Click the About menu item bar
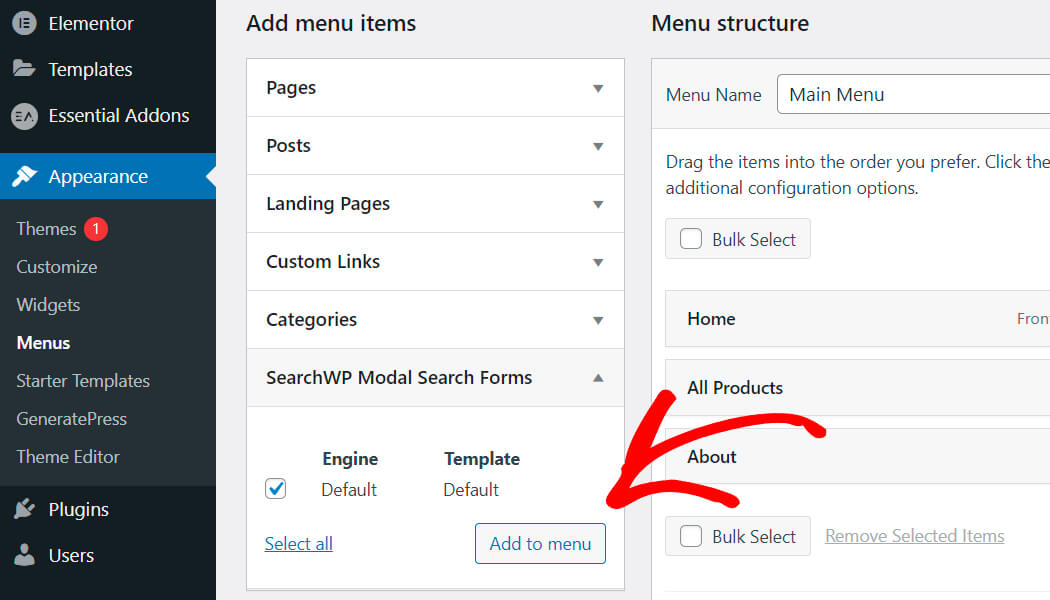Viewport: 1050px width, 600px height. click(858, 457)
